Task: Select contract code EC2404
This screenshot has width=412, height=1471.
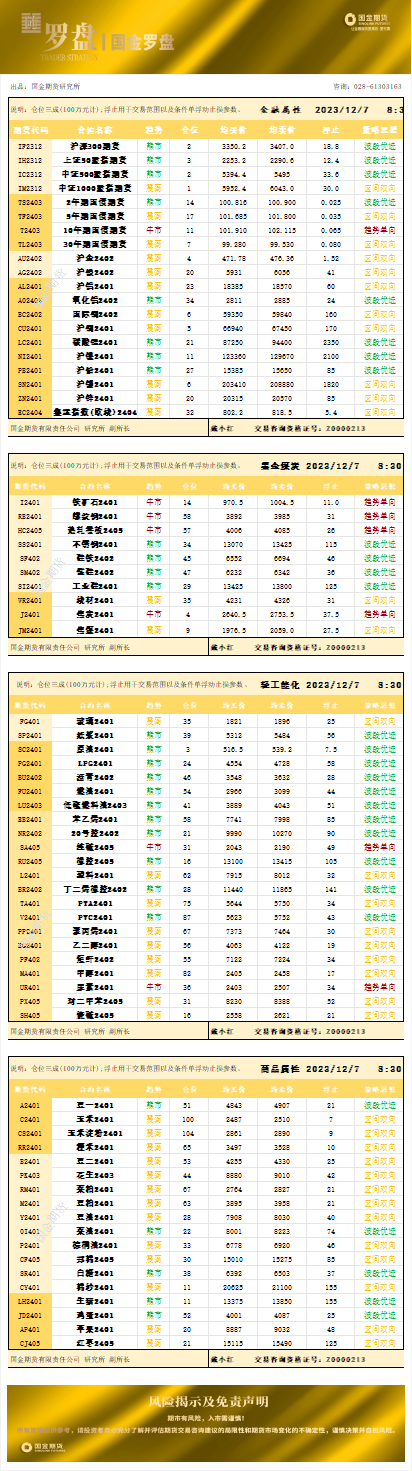Action: coord(30,412)
